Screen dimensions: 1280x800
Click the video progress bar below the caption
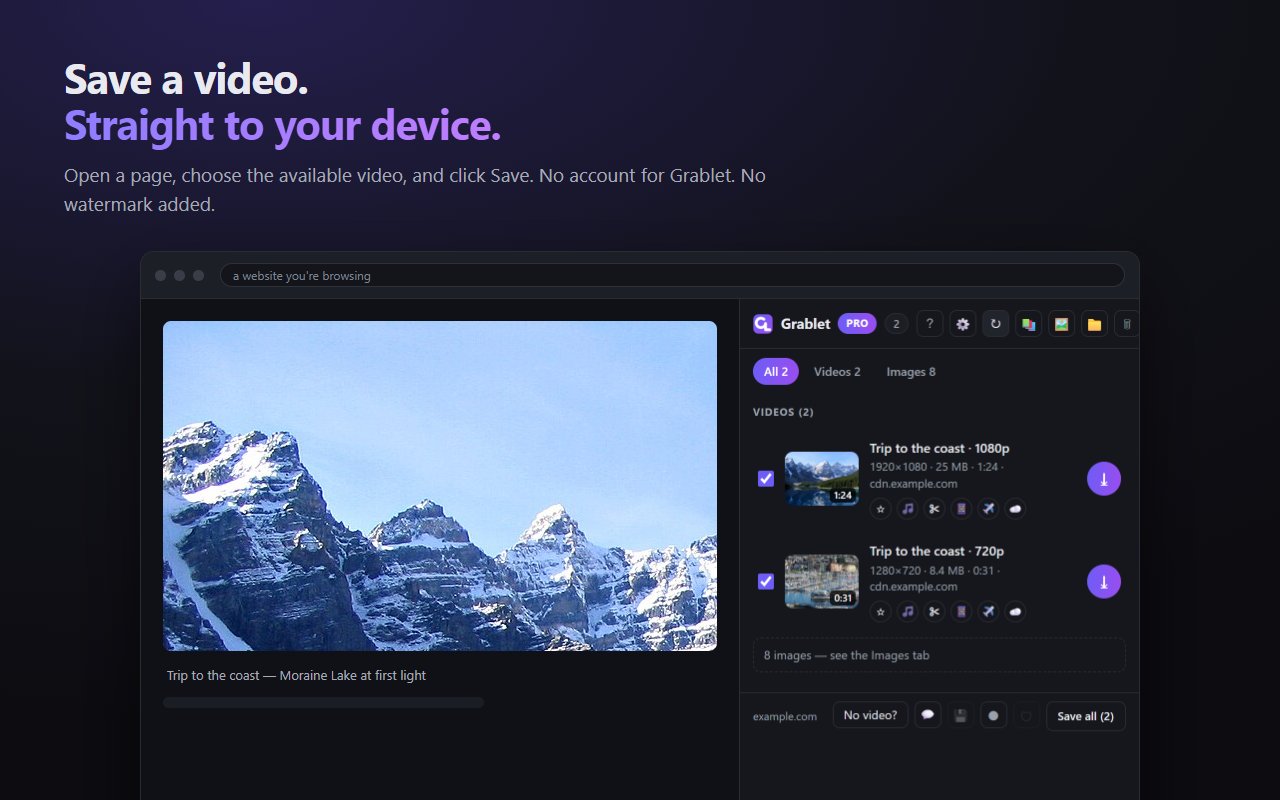(324, 702)
